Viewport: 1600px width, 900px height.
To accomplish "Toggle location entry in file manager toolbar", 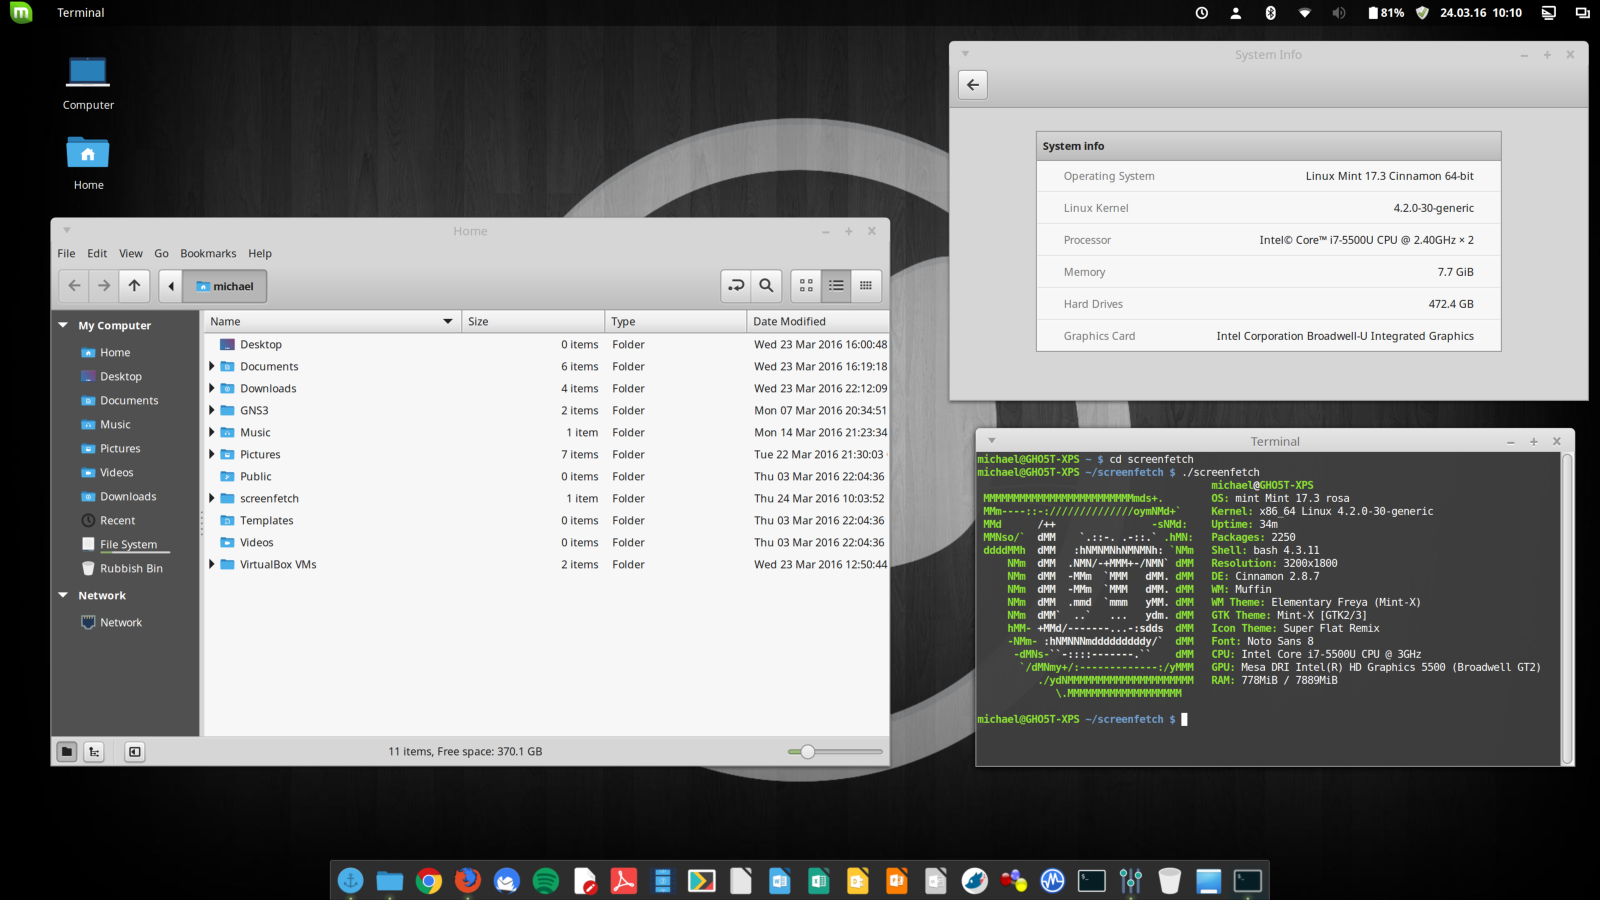I will [x=736, y=286].
